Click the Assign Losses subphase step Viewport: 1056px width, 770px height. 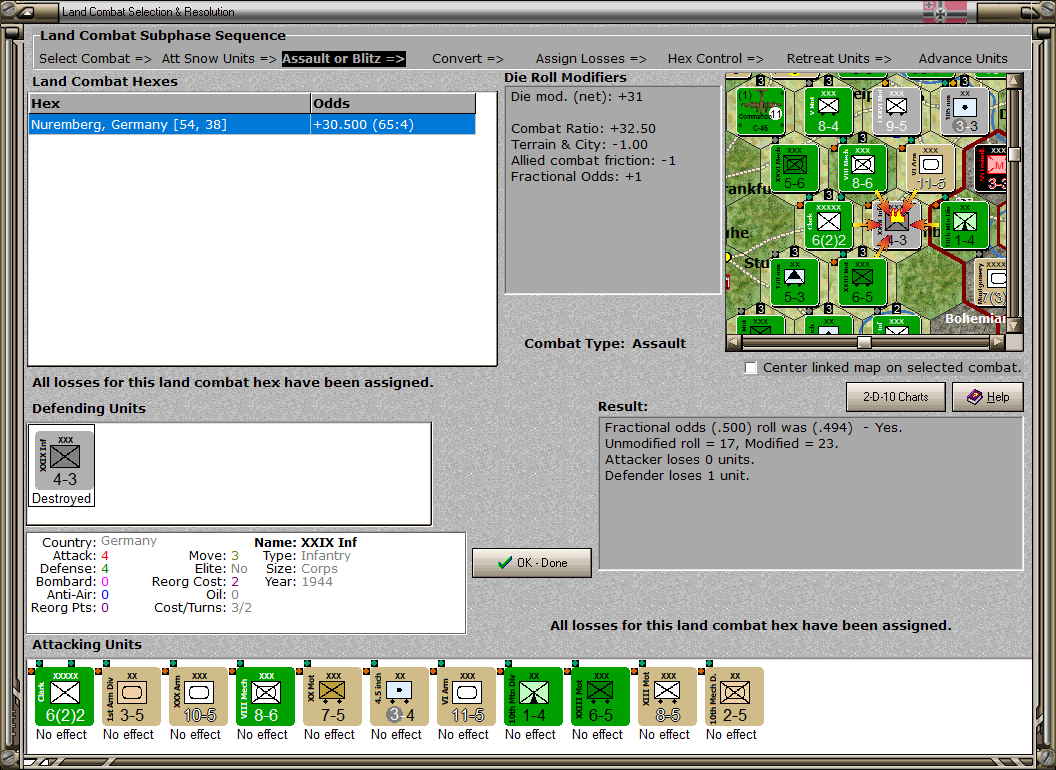(591, 59)
